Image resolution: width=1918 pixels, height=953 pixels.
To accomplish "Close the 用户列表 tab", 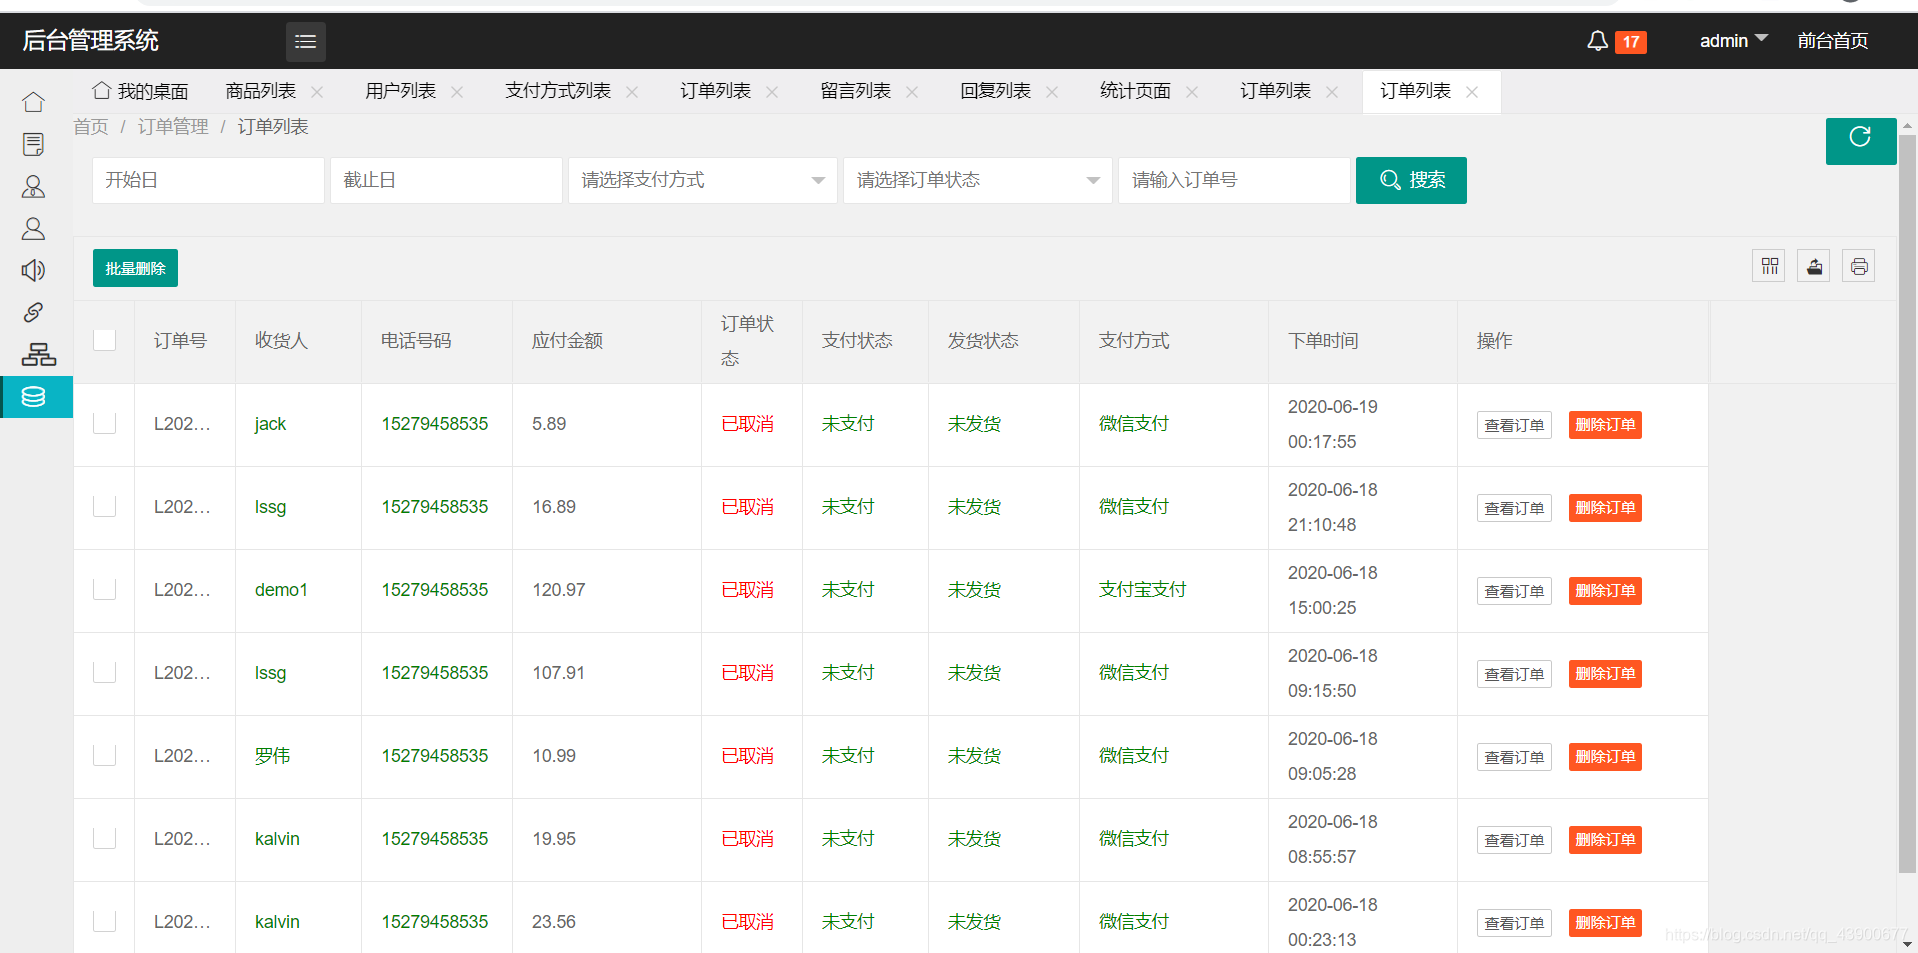I will pos(457,92).
